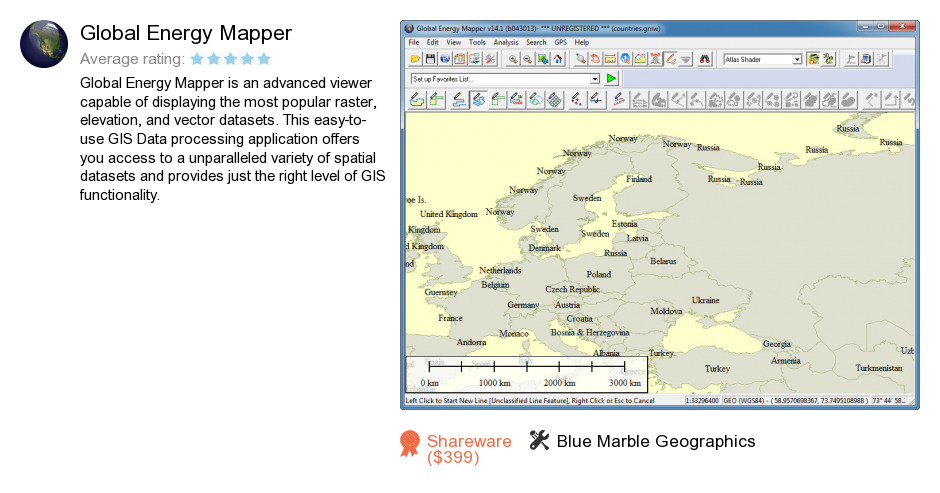Click the computer screen capture icon

866,59
